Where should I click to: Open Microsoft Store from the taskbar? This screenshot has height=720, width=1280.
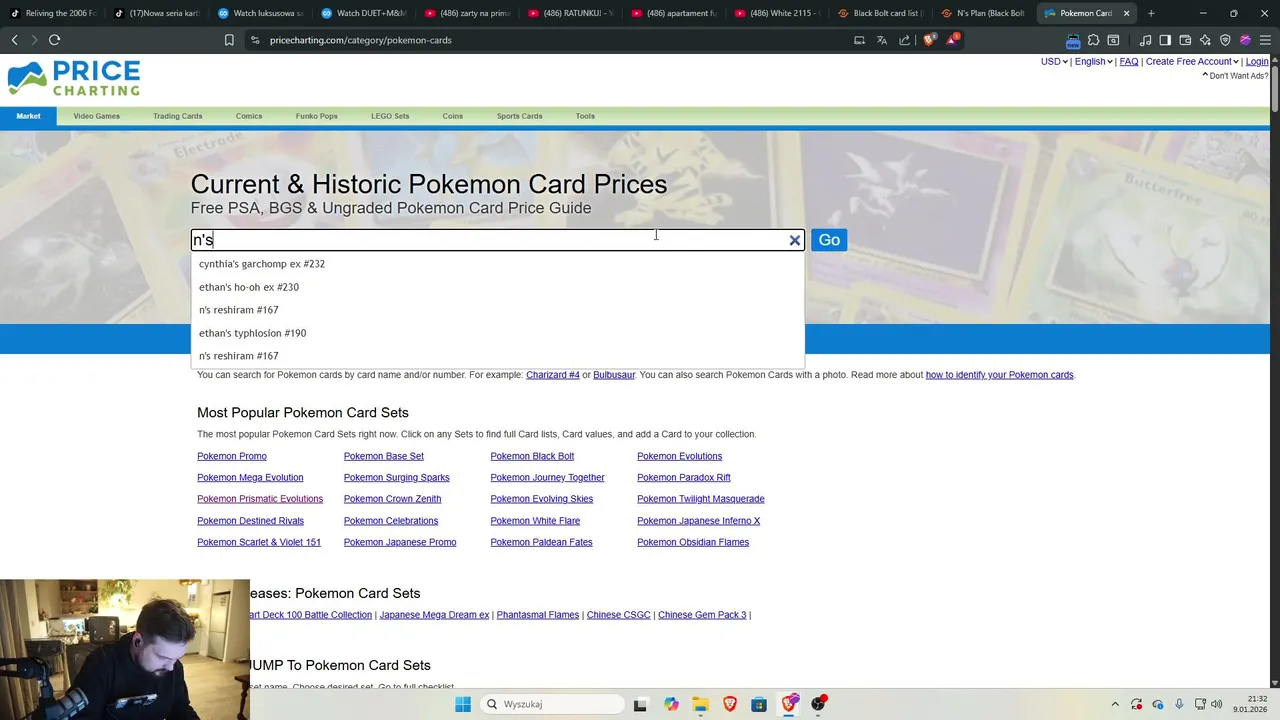(x=759, y=704)
